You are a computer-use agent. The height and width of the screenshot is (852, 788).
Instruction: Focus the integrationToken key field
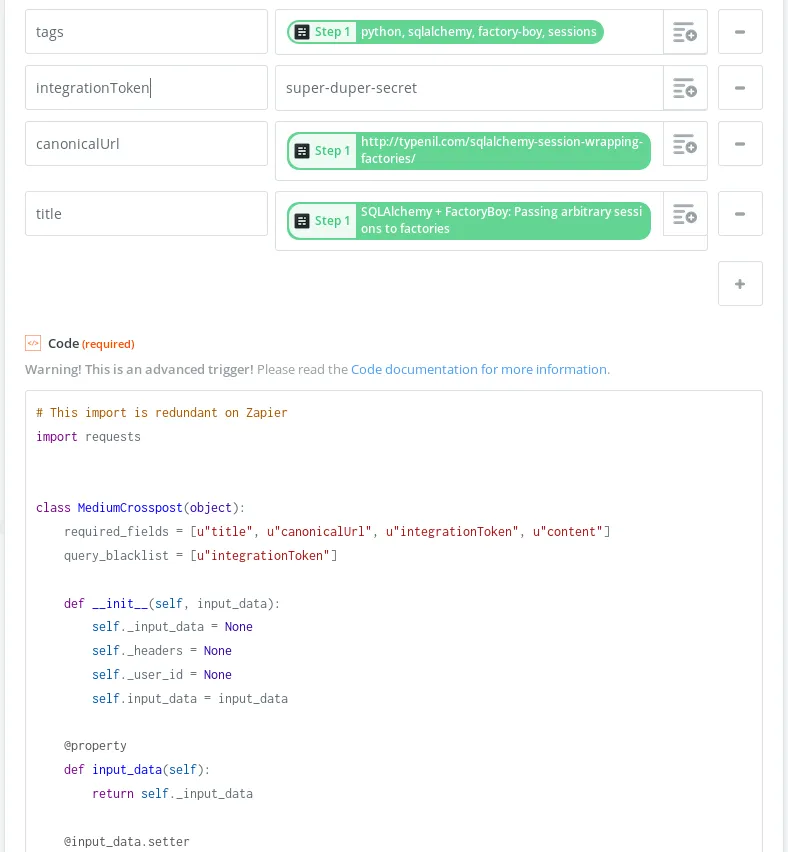(x=146, y=88)
